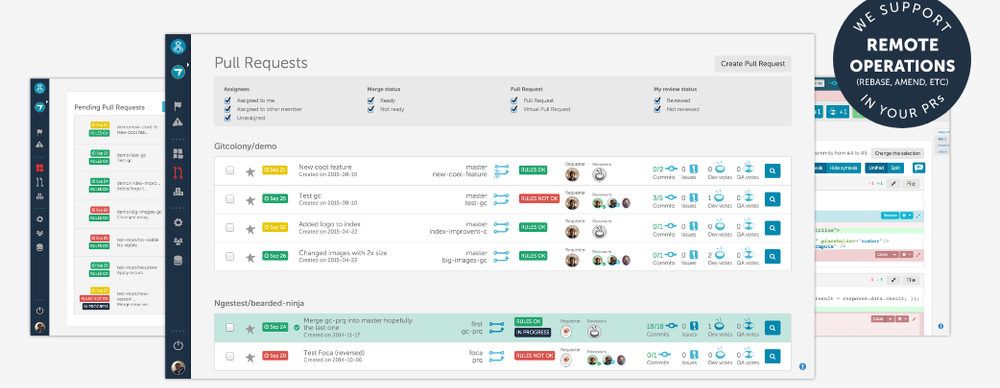This screenshot has width=1000, height=388.
Task: Click the RULES NOT OK badge on Test gc
Action: coord(539,198)
